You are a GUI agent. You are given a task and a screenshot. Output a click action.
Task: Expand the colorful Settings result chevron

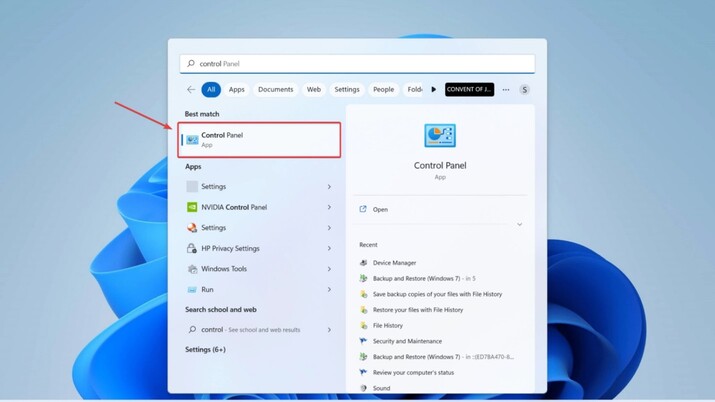click(329, 227)
